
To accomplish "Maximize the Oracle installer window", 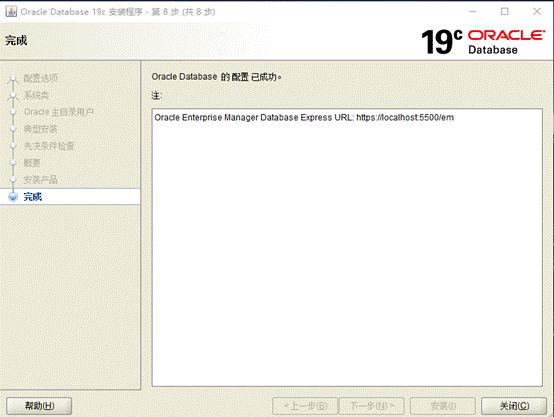I will tap(505, 11).
